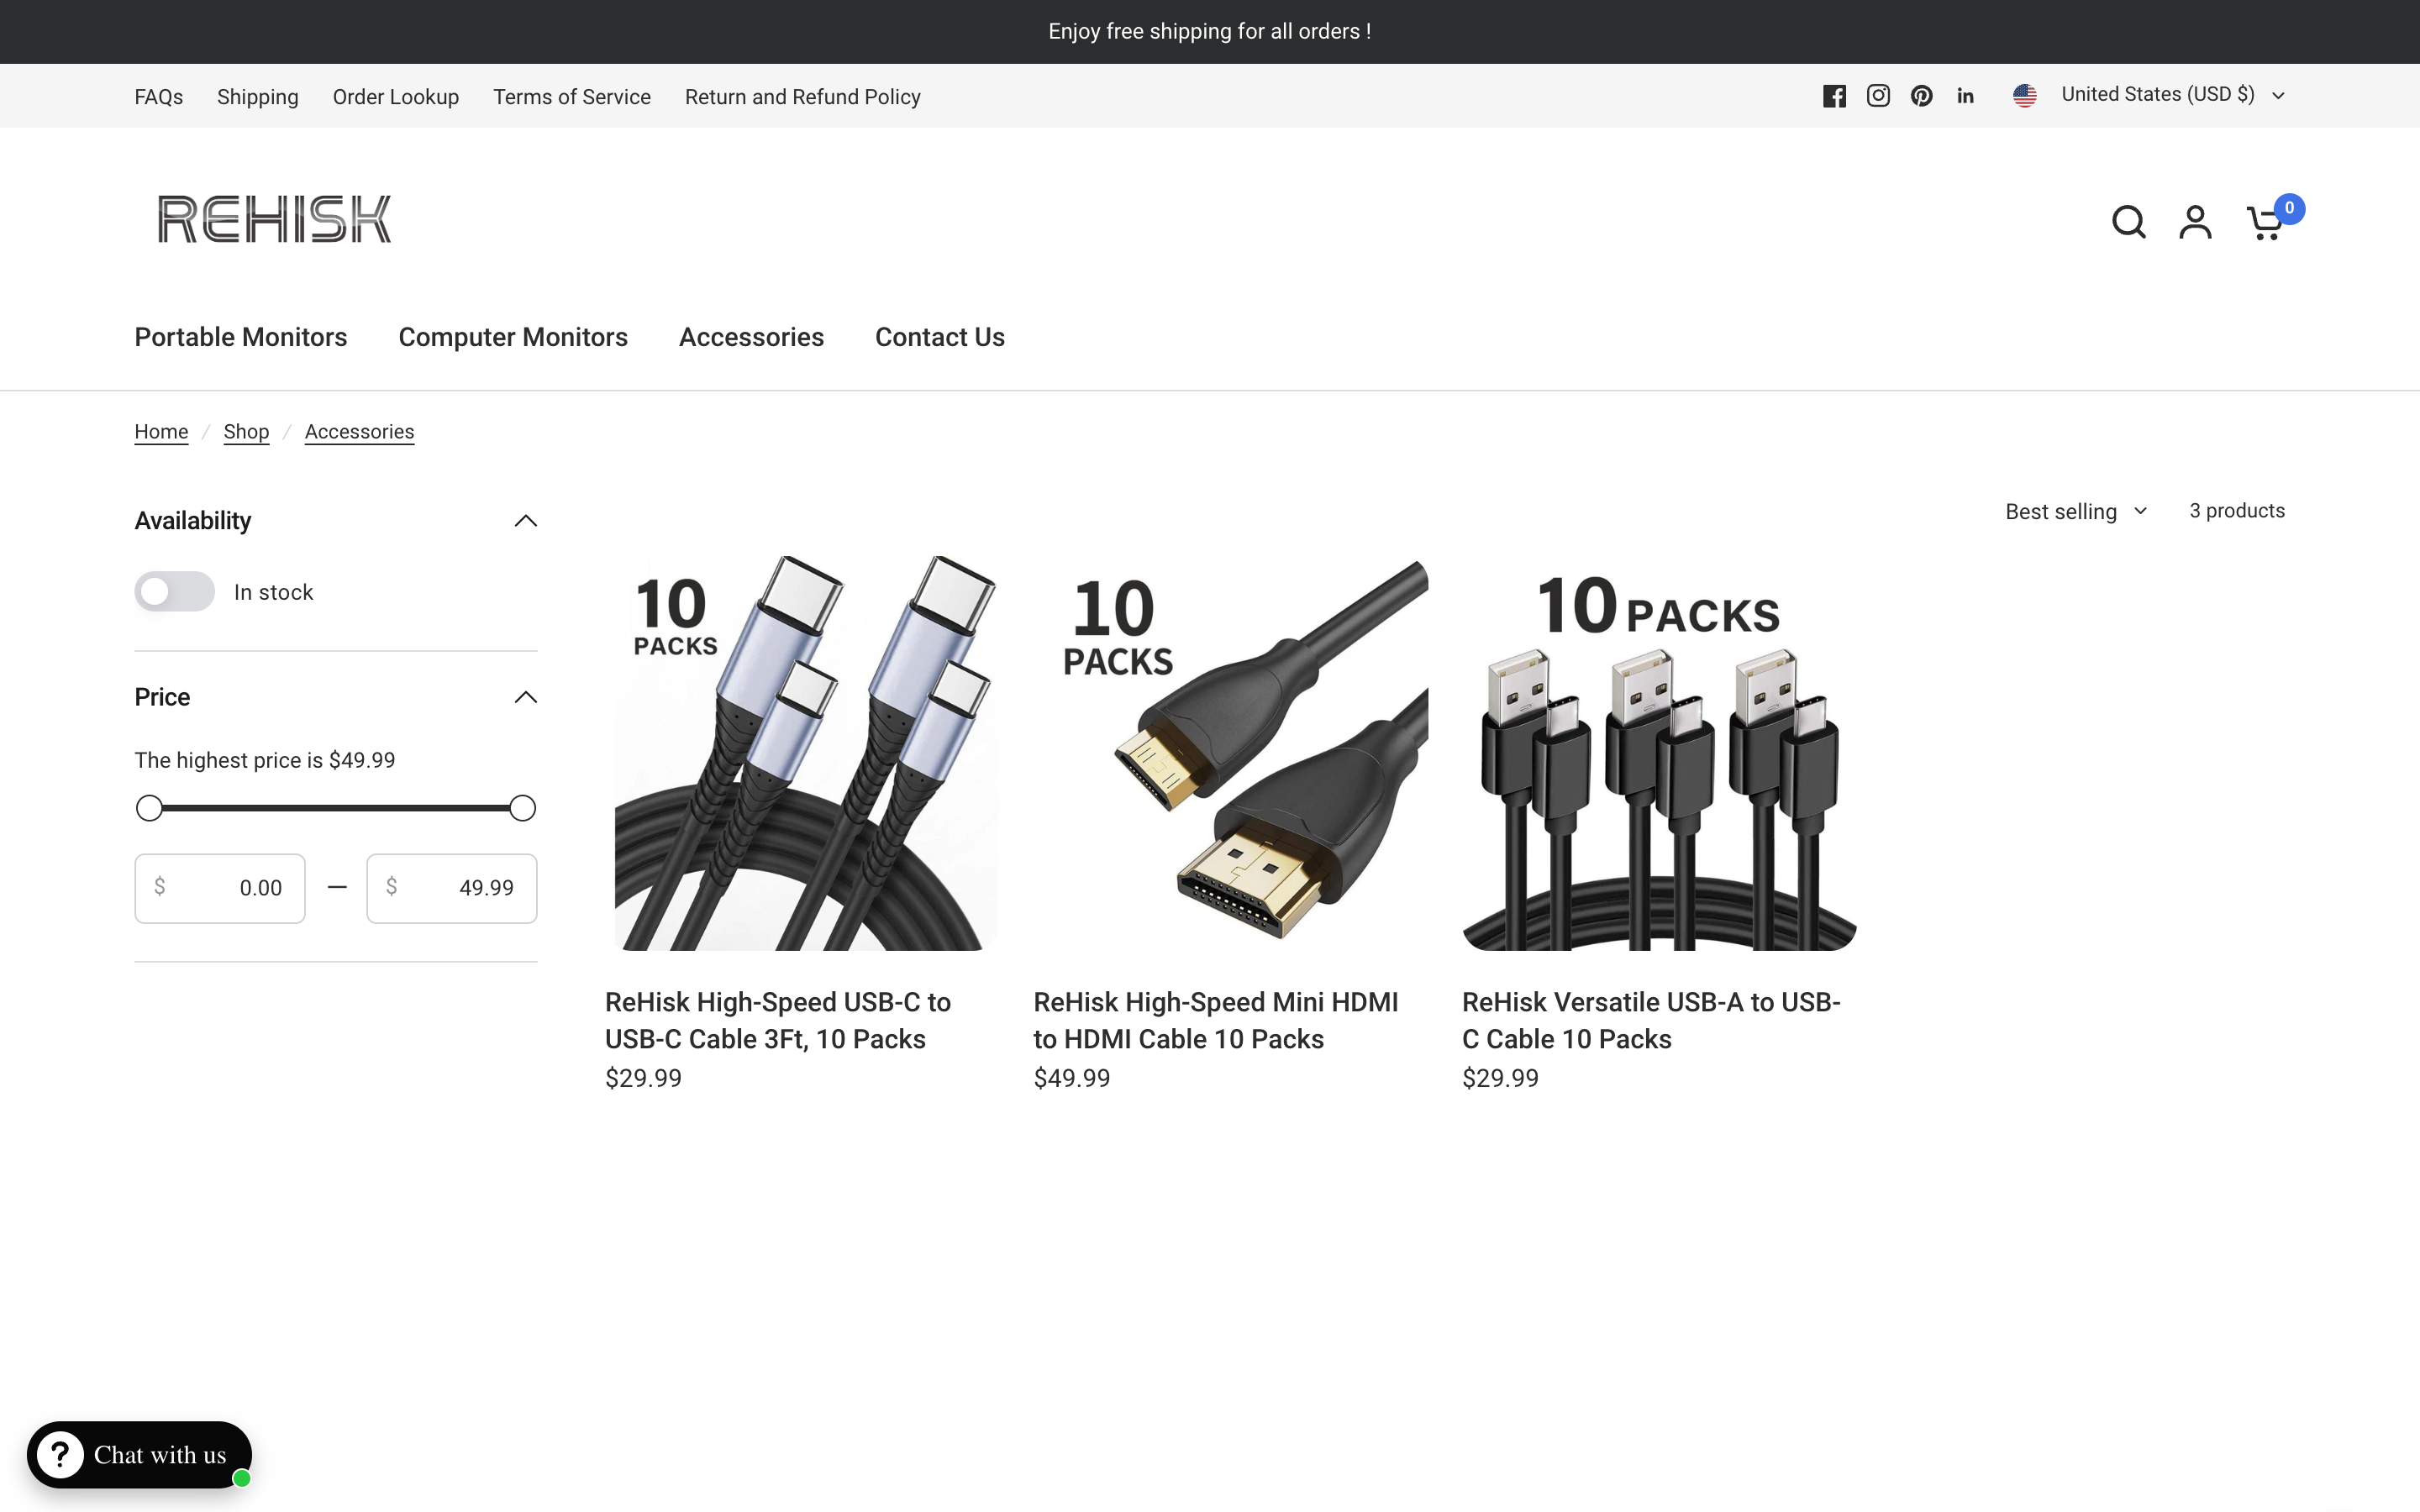Visit the Facebook page icon
The image size is (2420, 1512).
[1835, 95]
